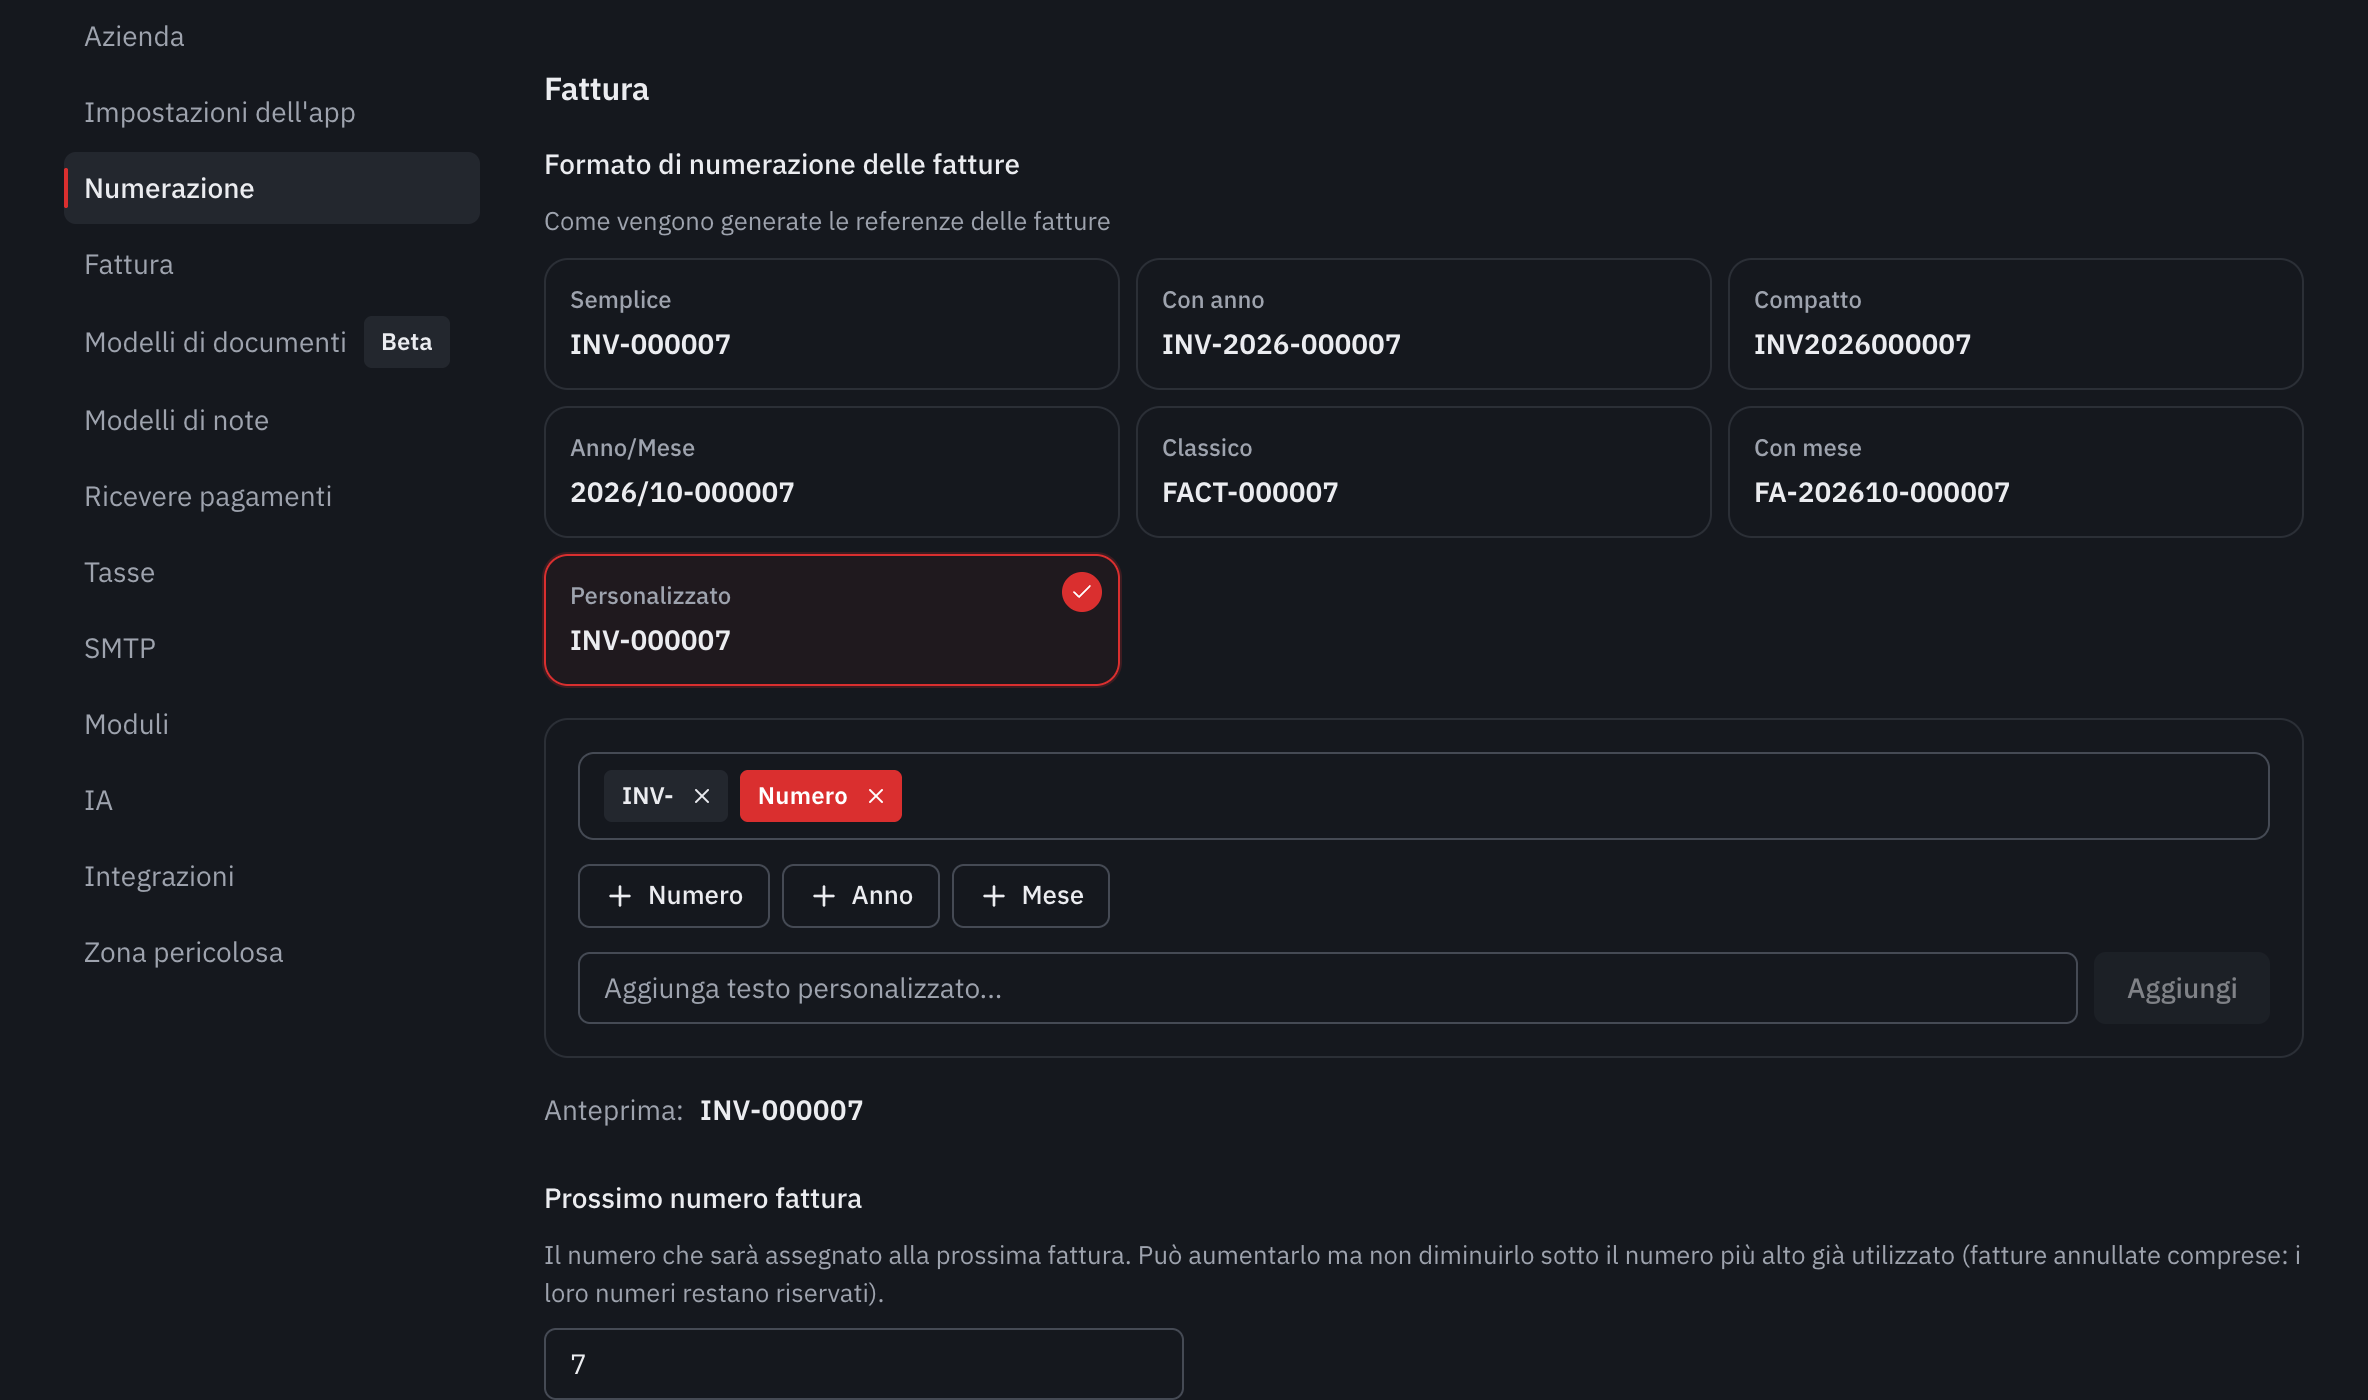
Task: Remove the red Numero token with its X
Action: coord(876,796)
